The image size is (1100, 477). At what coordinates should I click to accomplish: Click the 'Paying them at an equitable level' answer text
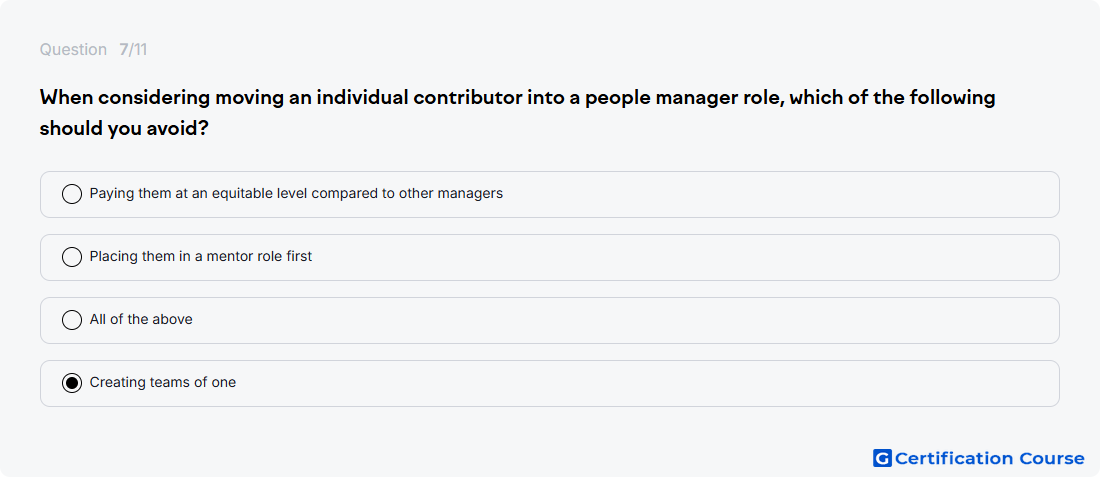[x=296, y=193]
